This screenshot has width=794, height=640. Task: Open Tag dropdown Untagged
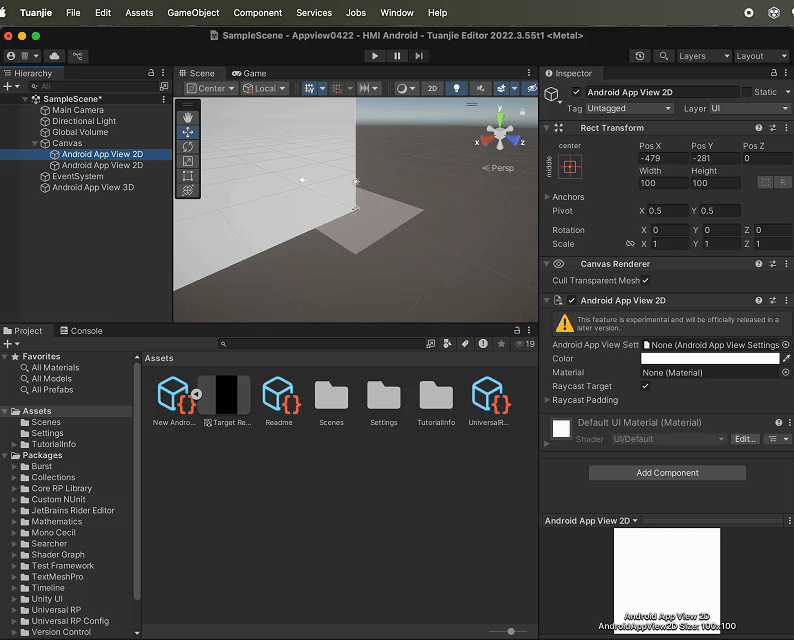pyautogui.click(x=629, y=108)
